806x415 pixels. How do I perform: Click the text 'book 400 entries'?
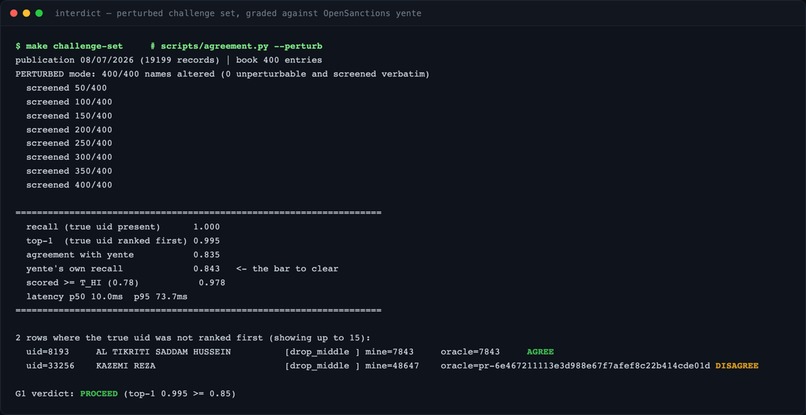tap(279, 60)
